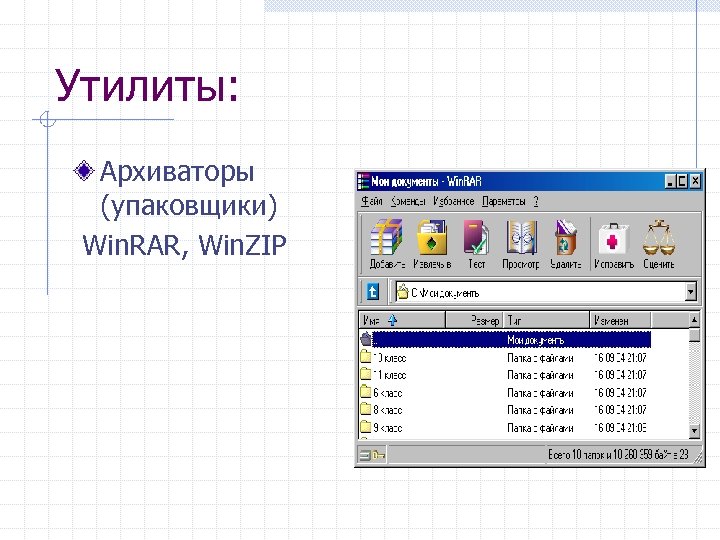
Task: Select the 9 класс folder name
Action: coord(388,428)
